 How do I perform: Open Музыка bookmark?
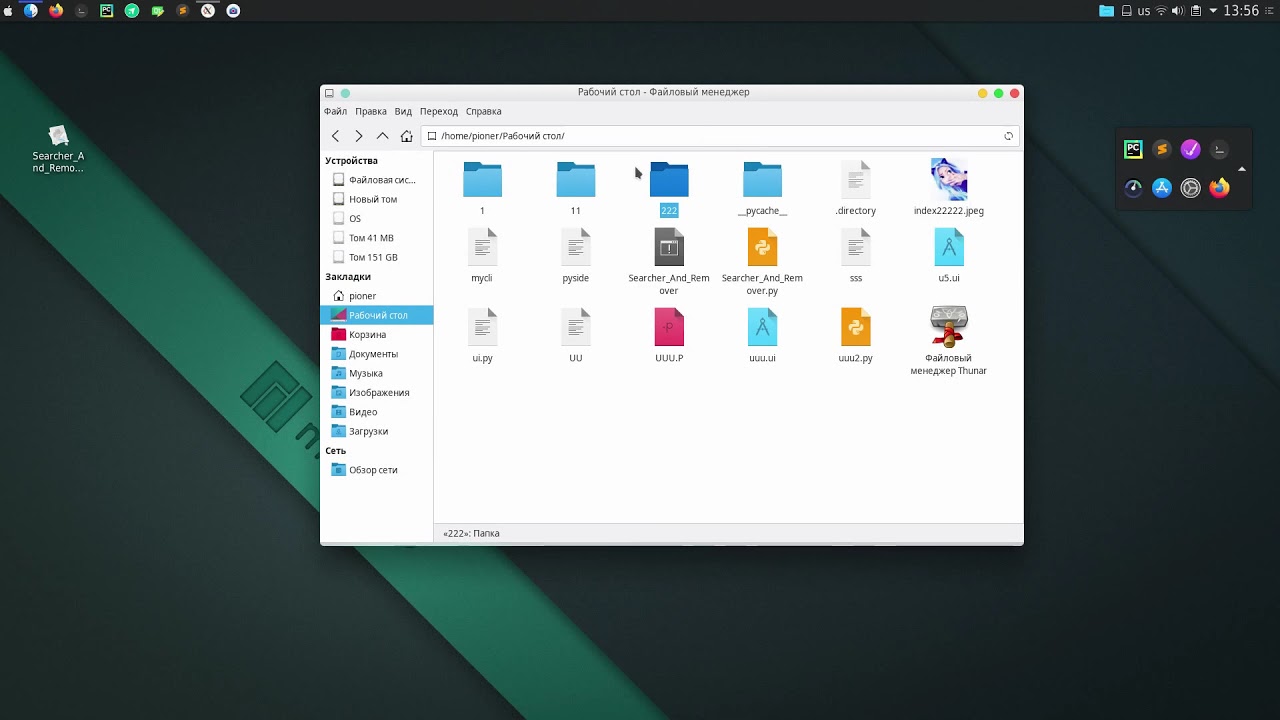click(x=377, y=373)
